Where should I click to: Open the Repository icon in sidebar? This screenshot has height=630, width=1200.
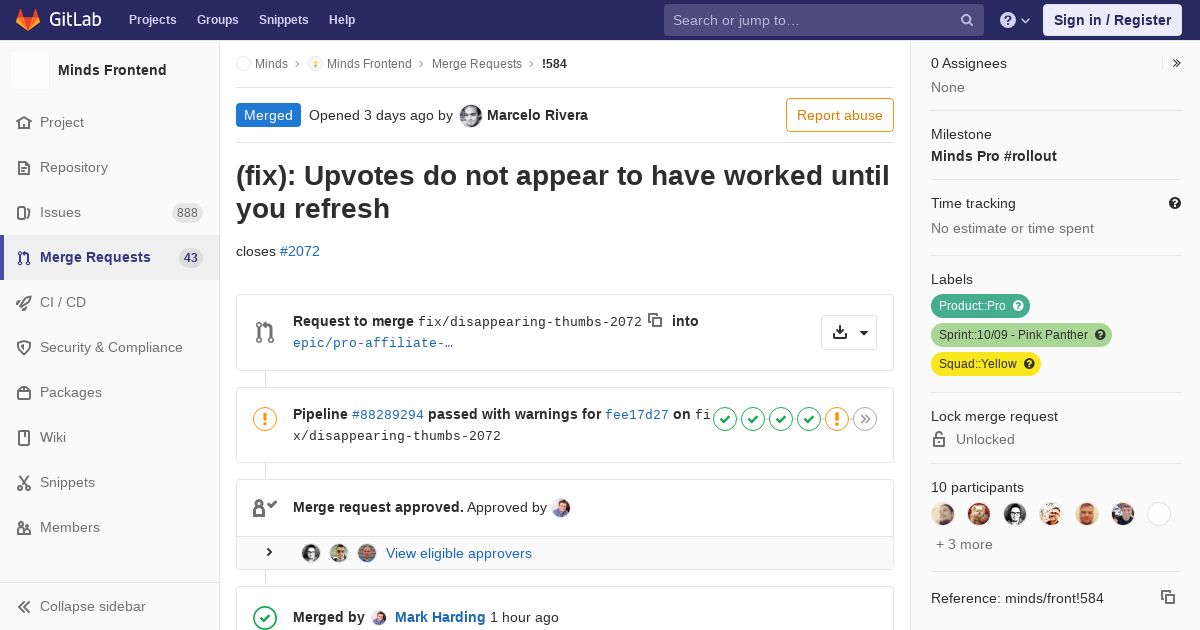click(x=24, y=167)
